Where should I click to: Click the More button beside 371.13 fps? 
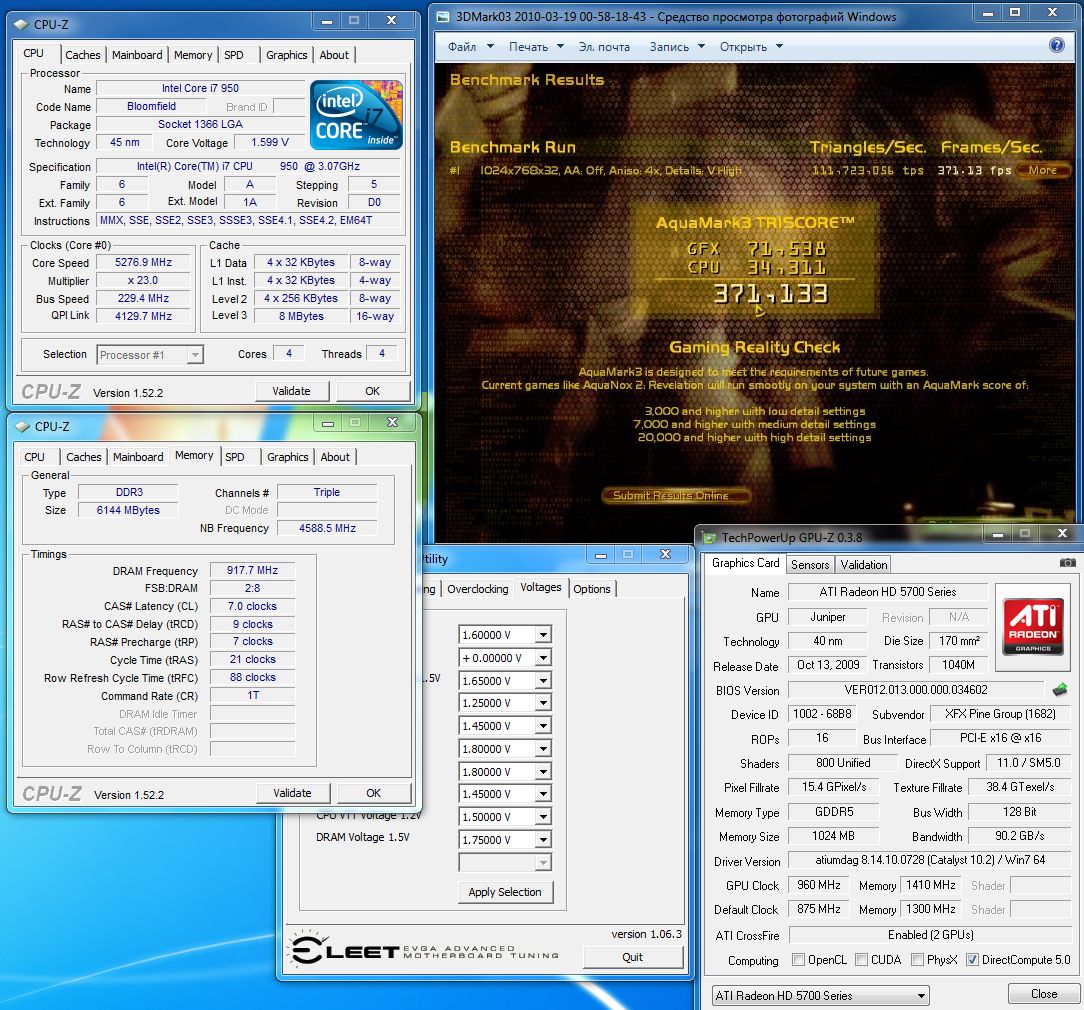click(1043, 170)
